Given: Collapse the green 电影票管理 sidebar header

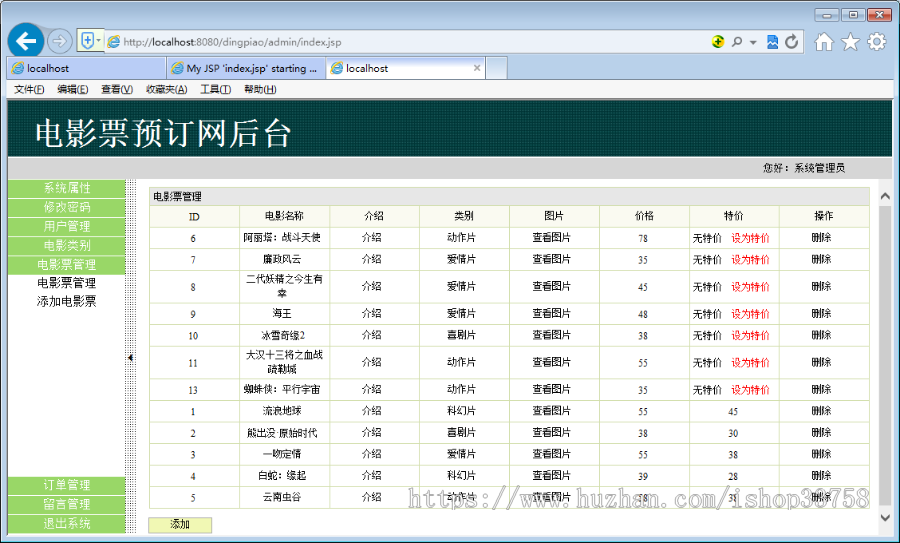Looking at the screenshot, I should click(x=67, y=265).
